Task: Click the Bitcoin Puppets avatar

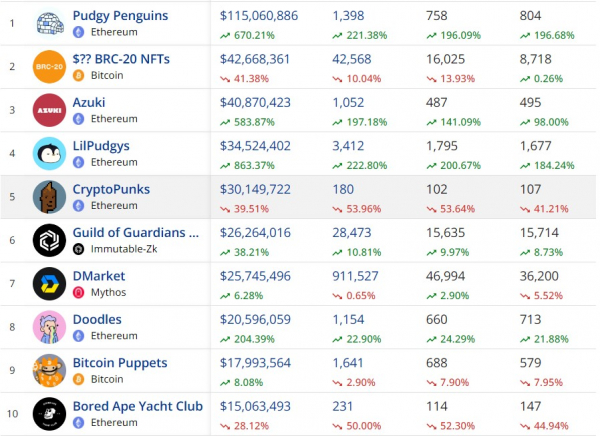Action: coord(50,371)
